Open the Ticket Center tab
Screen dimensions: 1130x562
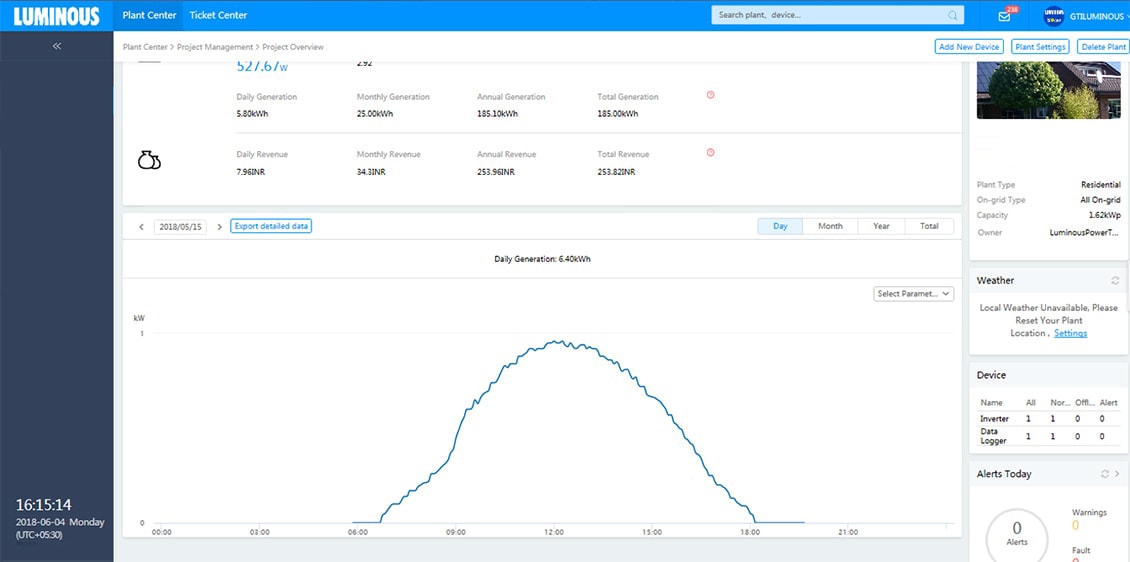[218, 15]
